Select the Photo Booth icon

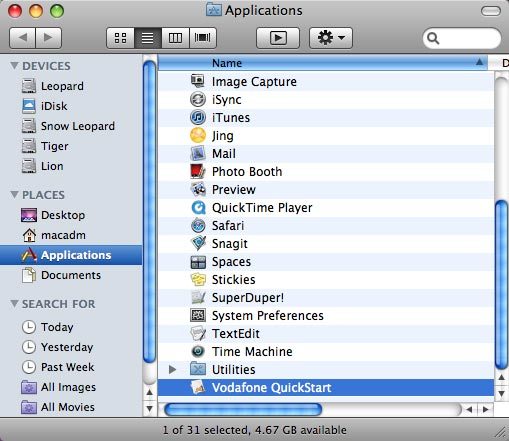tap(198, 171)
